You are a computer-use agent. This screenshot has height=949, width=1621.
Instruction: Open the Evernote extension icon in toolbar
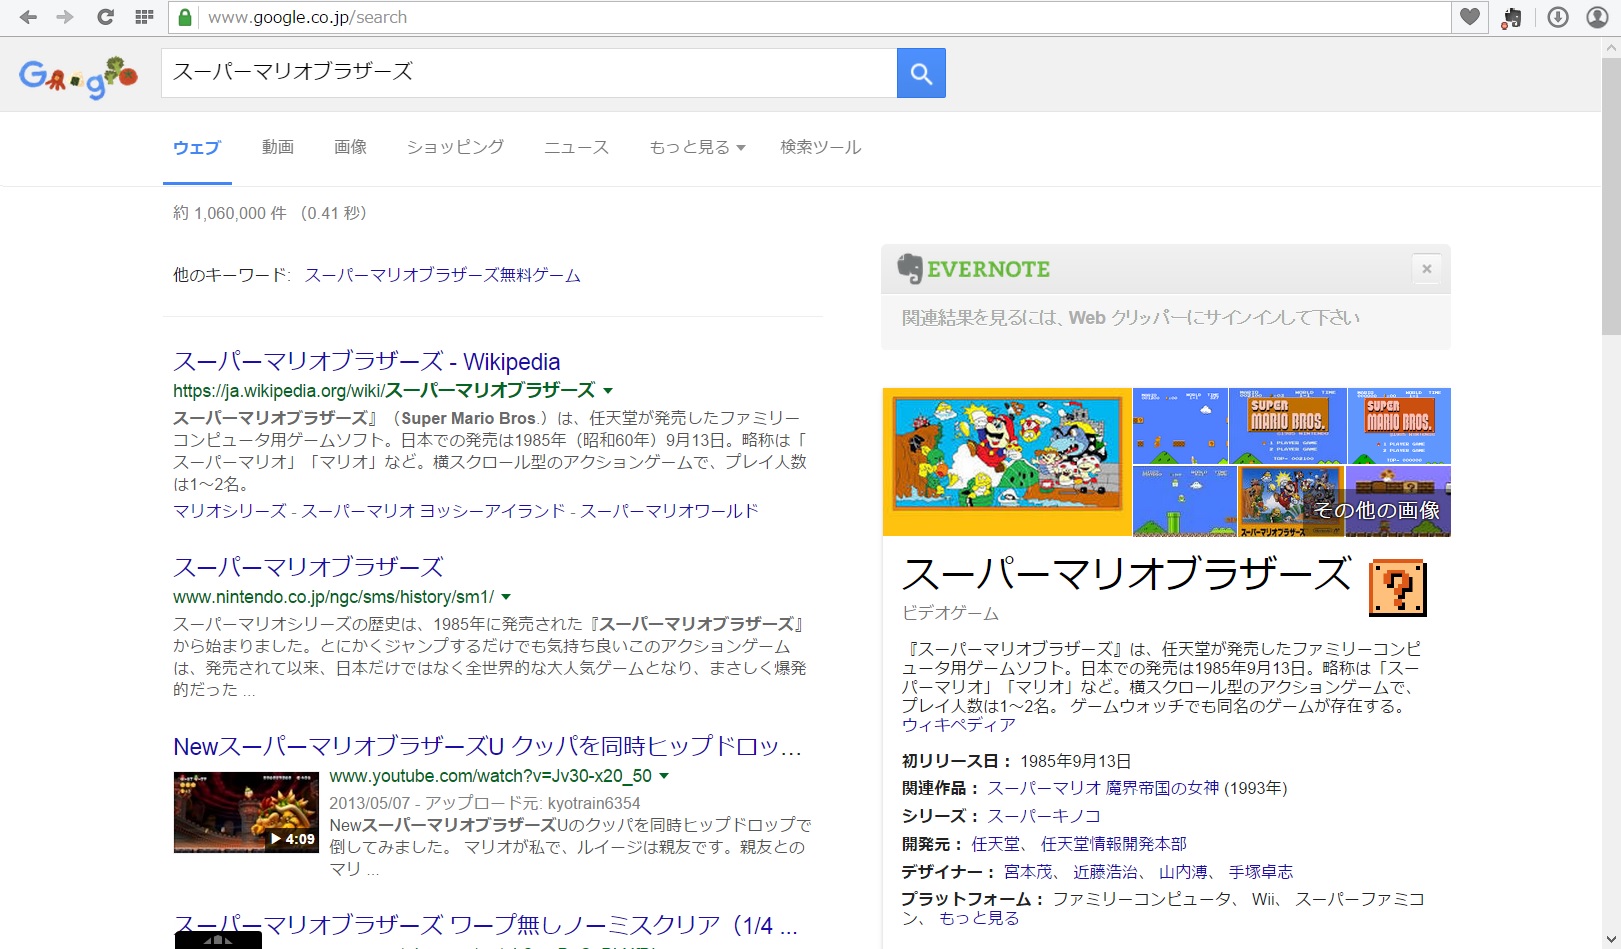(1512, 17)
